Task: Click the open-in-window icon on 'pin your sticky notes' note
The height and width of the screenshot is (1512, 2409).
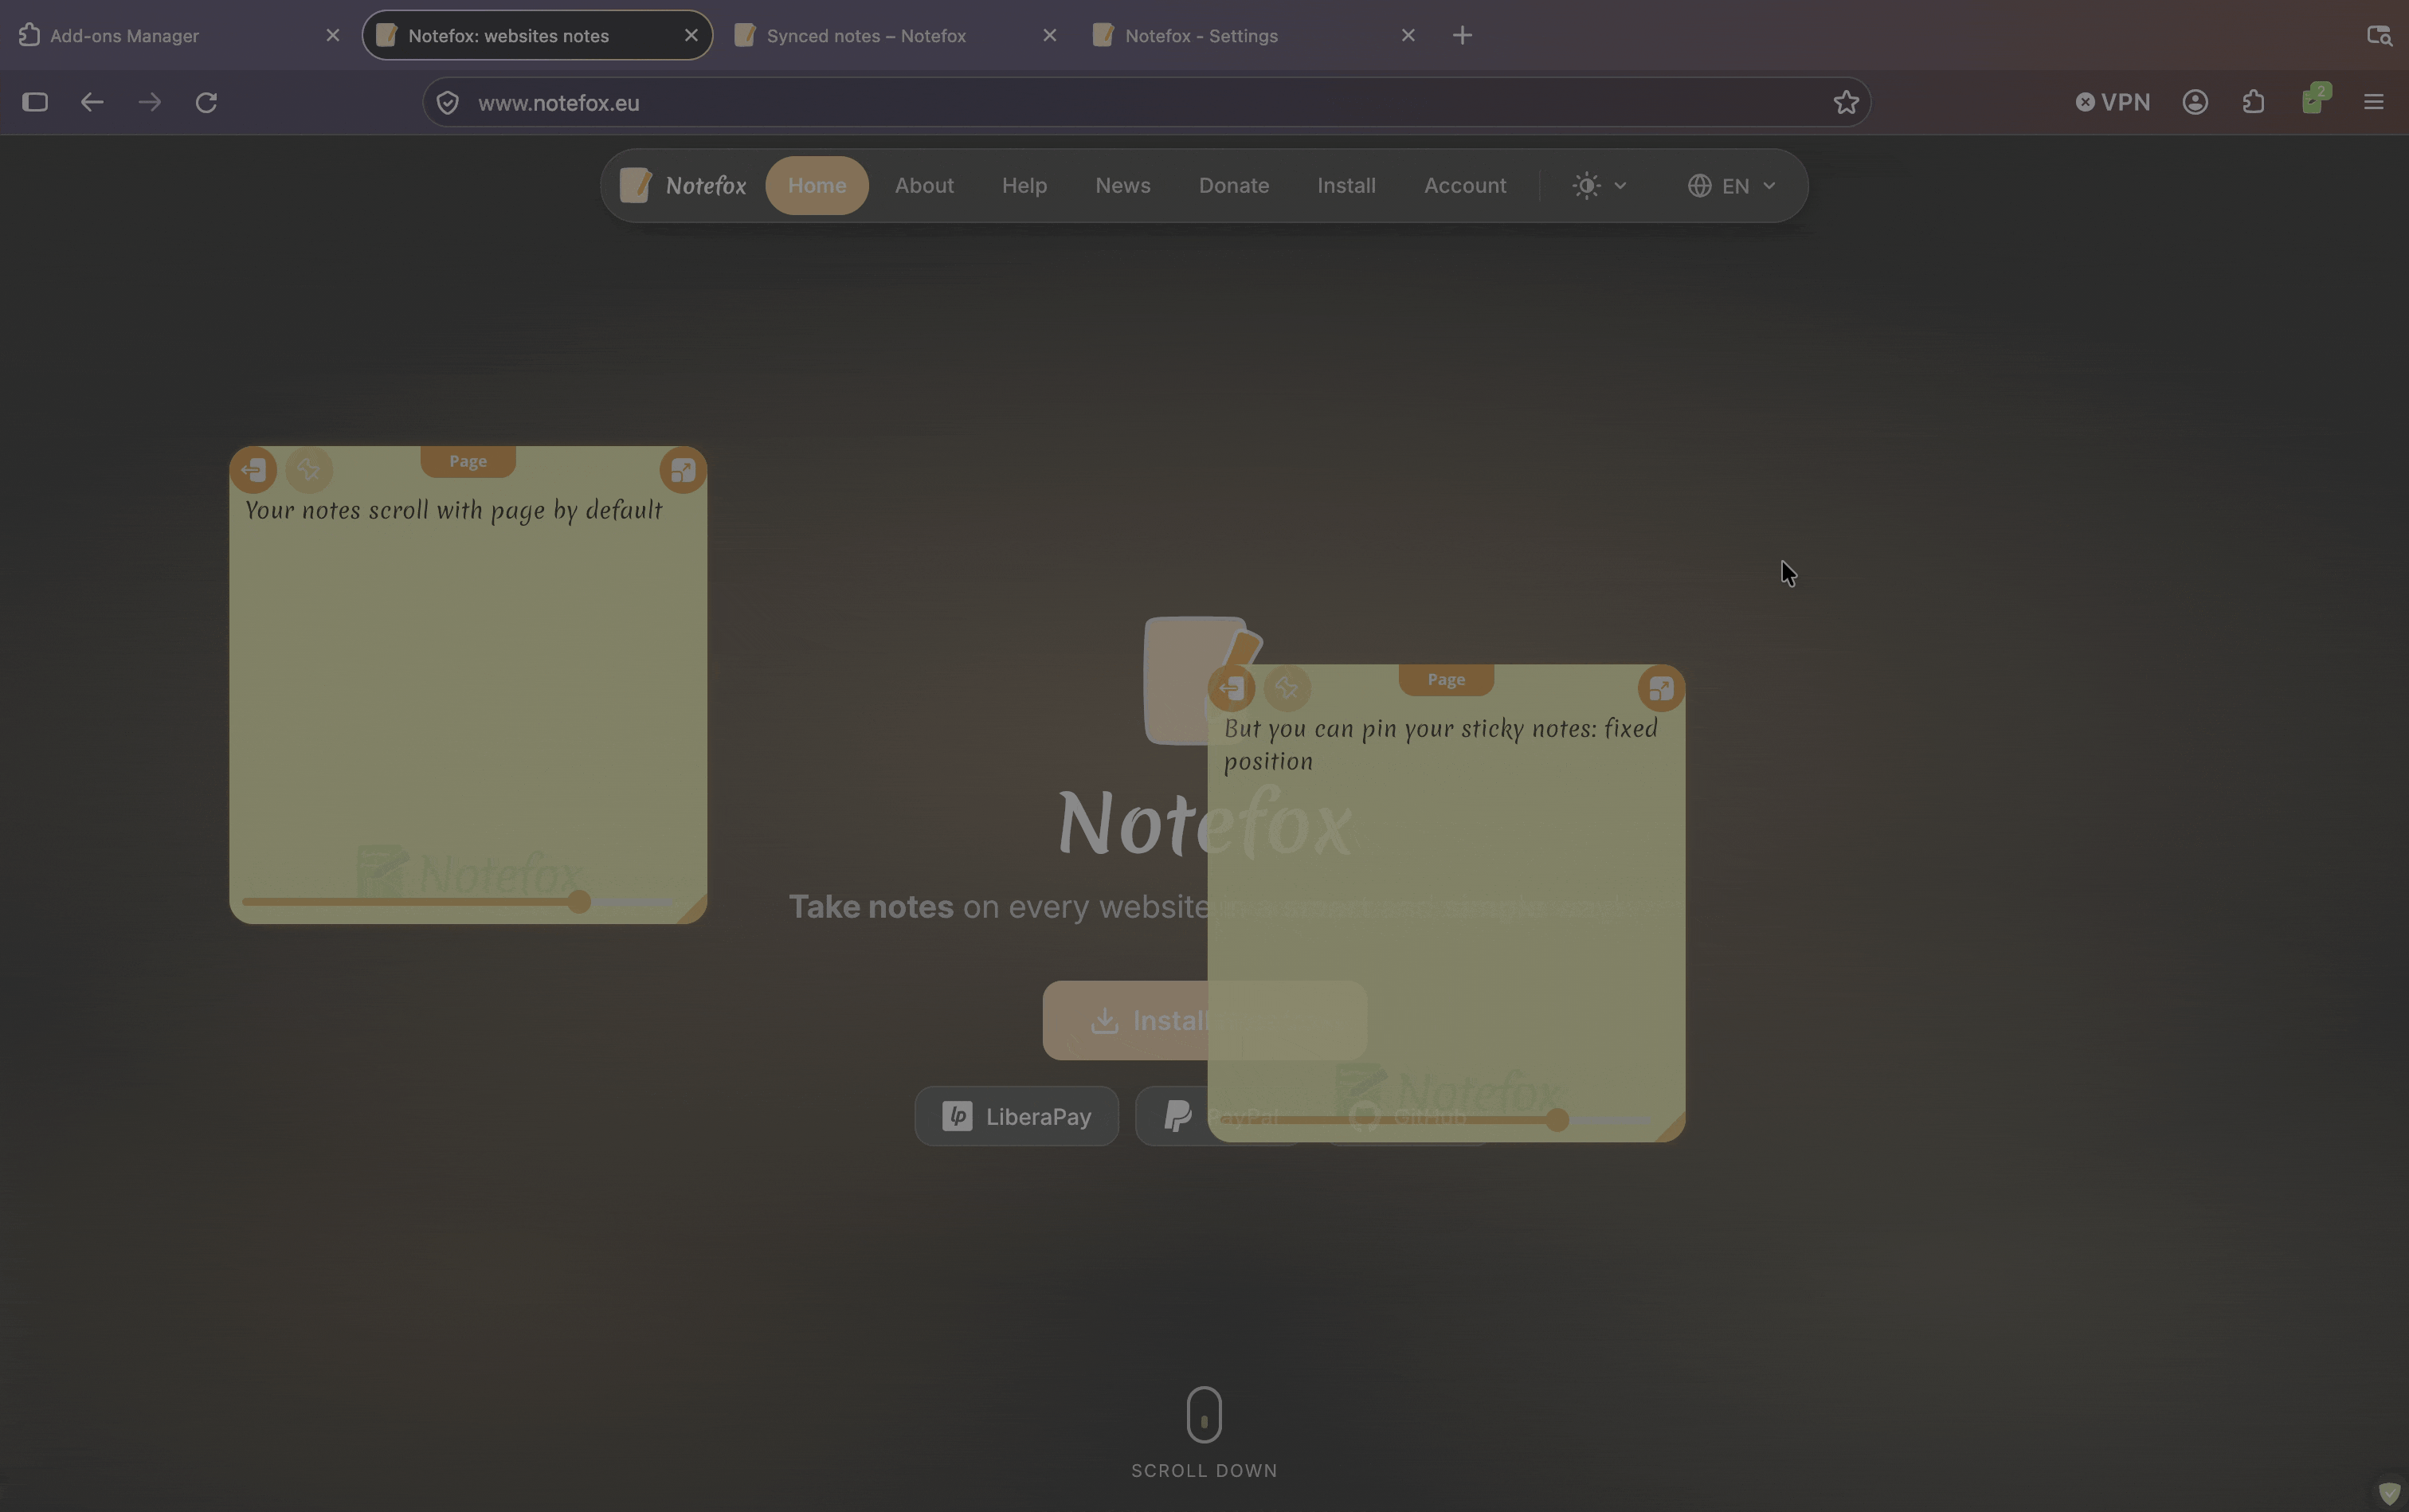Action: (x=1661, y=688)
